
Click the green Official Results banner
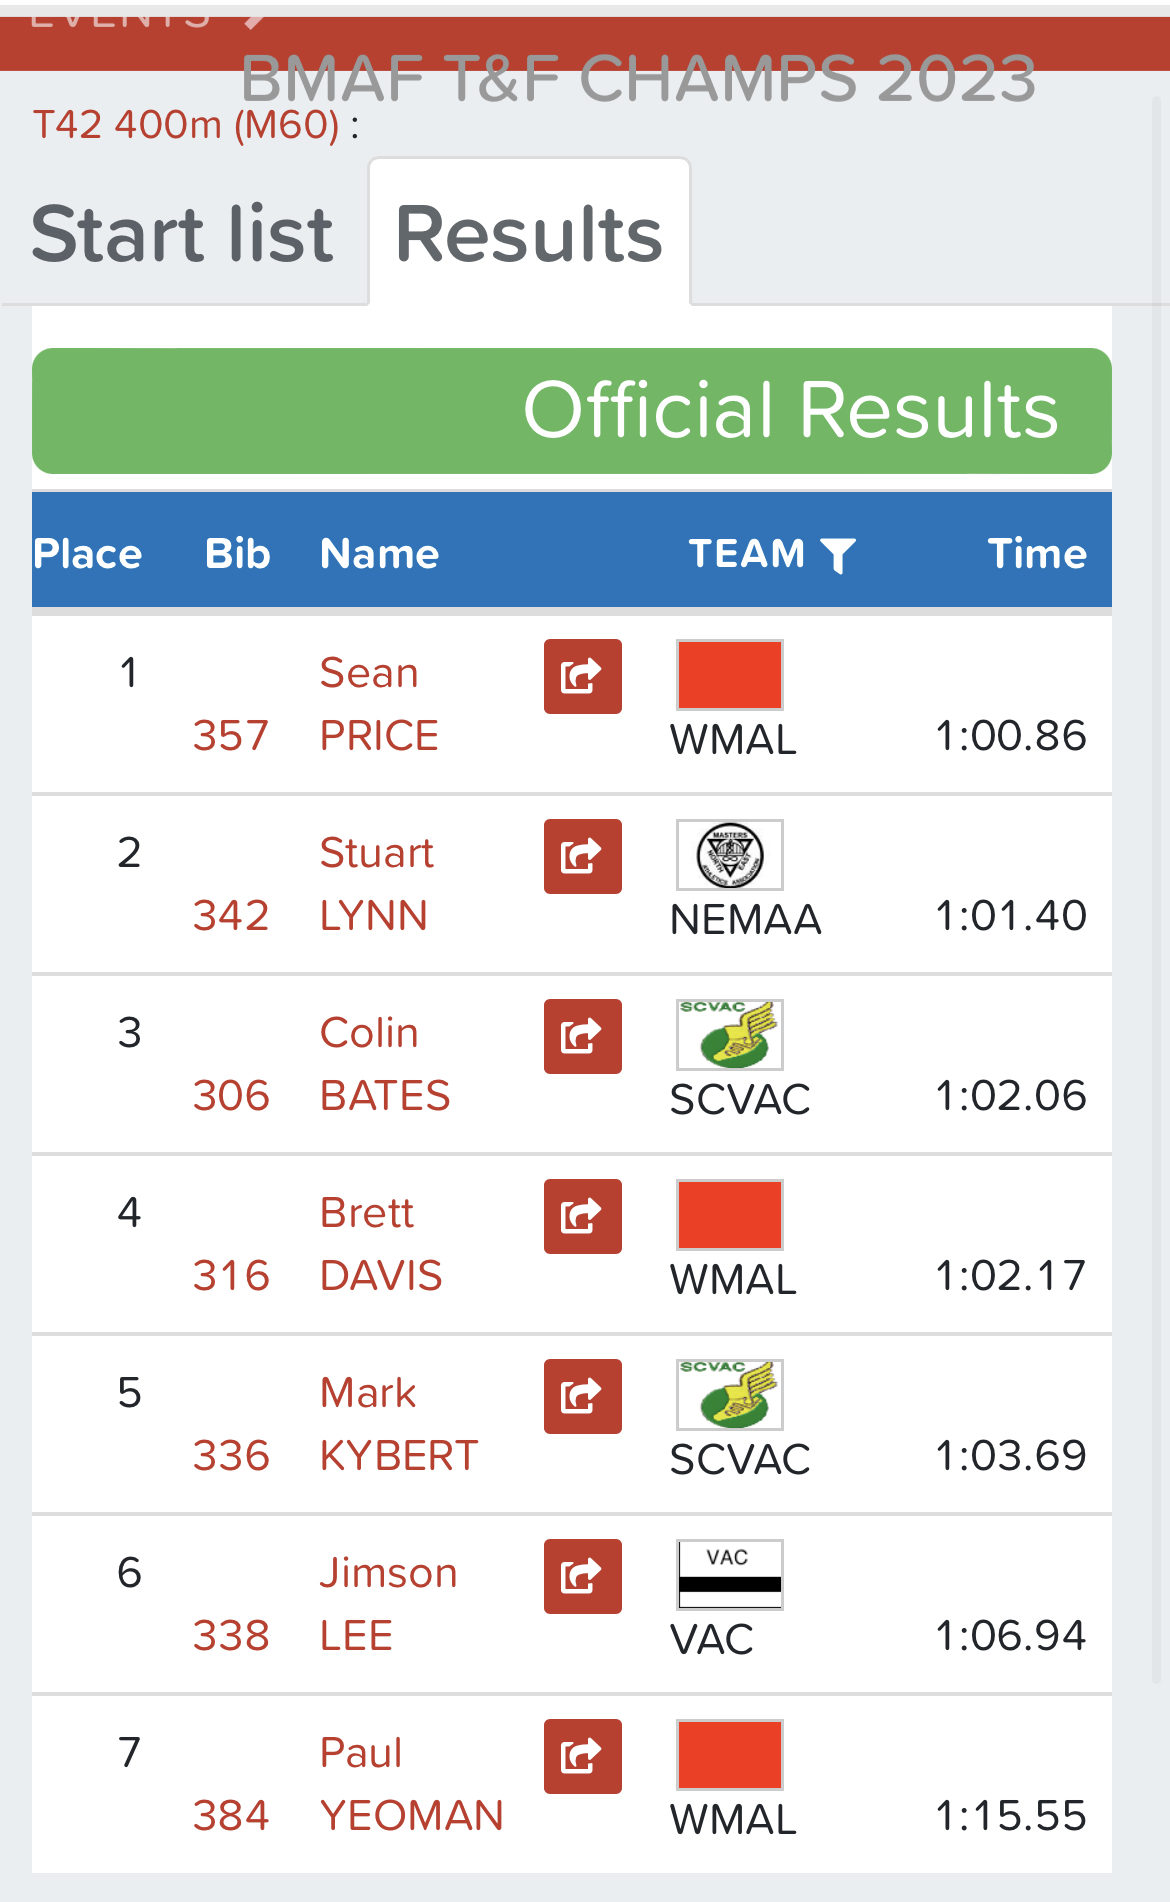[x=571, y=411]
